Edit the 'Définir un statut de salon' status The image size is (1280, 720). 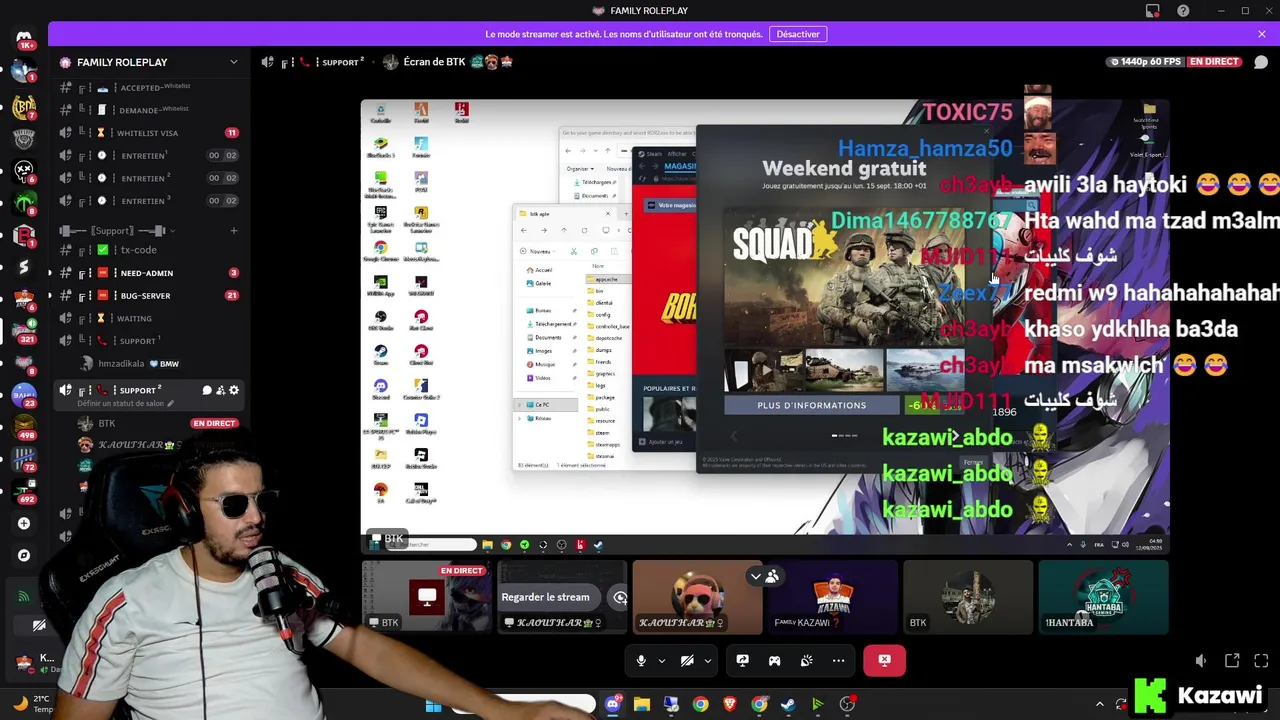[126, 404]
